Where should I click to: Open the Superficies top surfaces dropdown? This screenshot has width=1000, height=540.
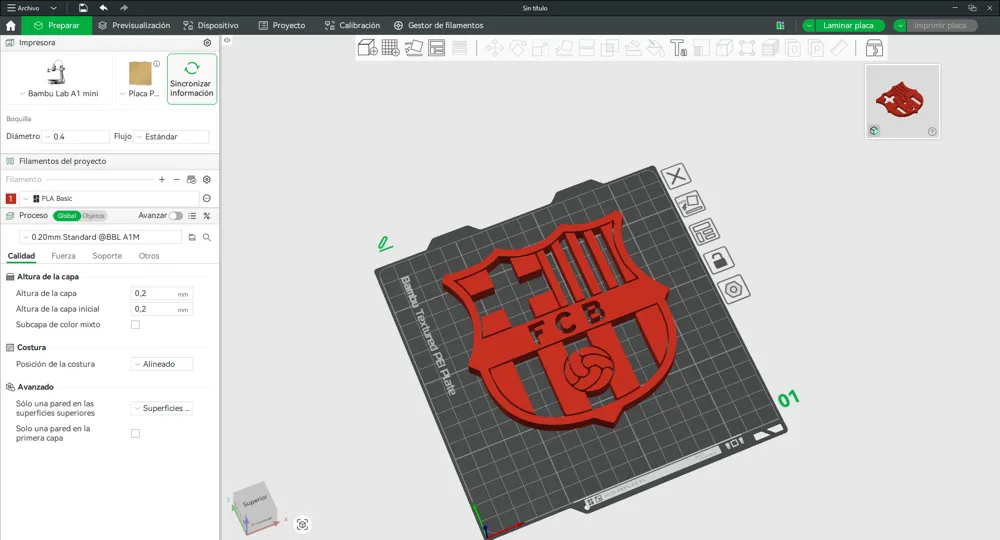coord(161,408)
